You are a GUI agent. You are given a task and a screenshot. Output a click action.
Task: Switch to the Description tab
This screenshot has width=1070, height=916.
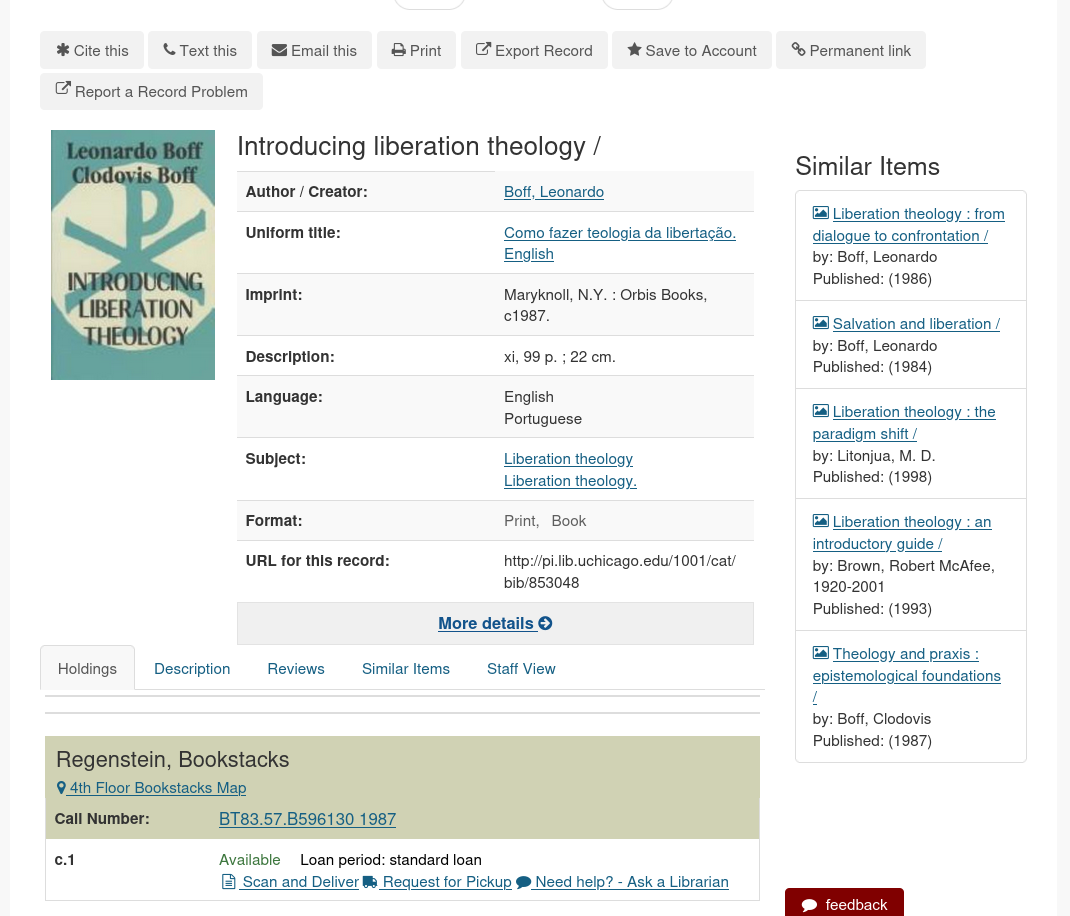[x=192, y=668]
